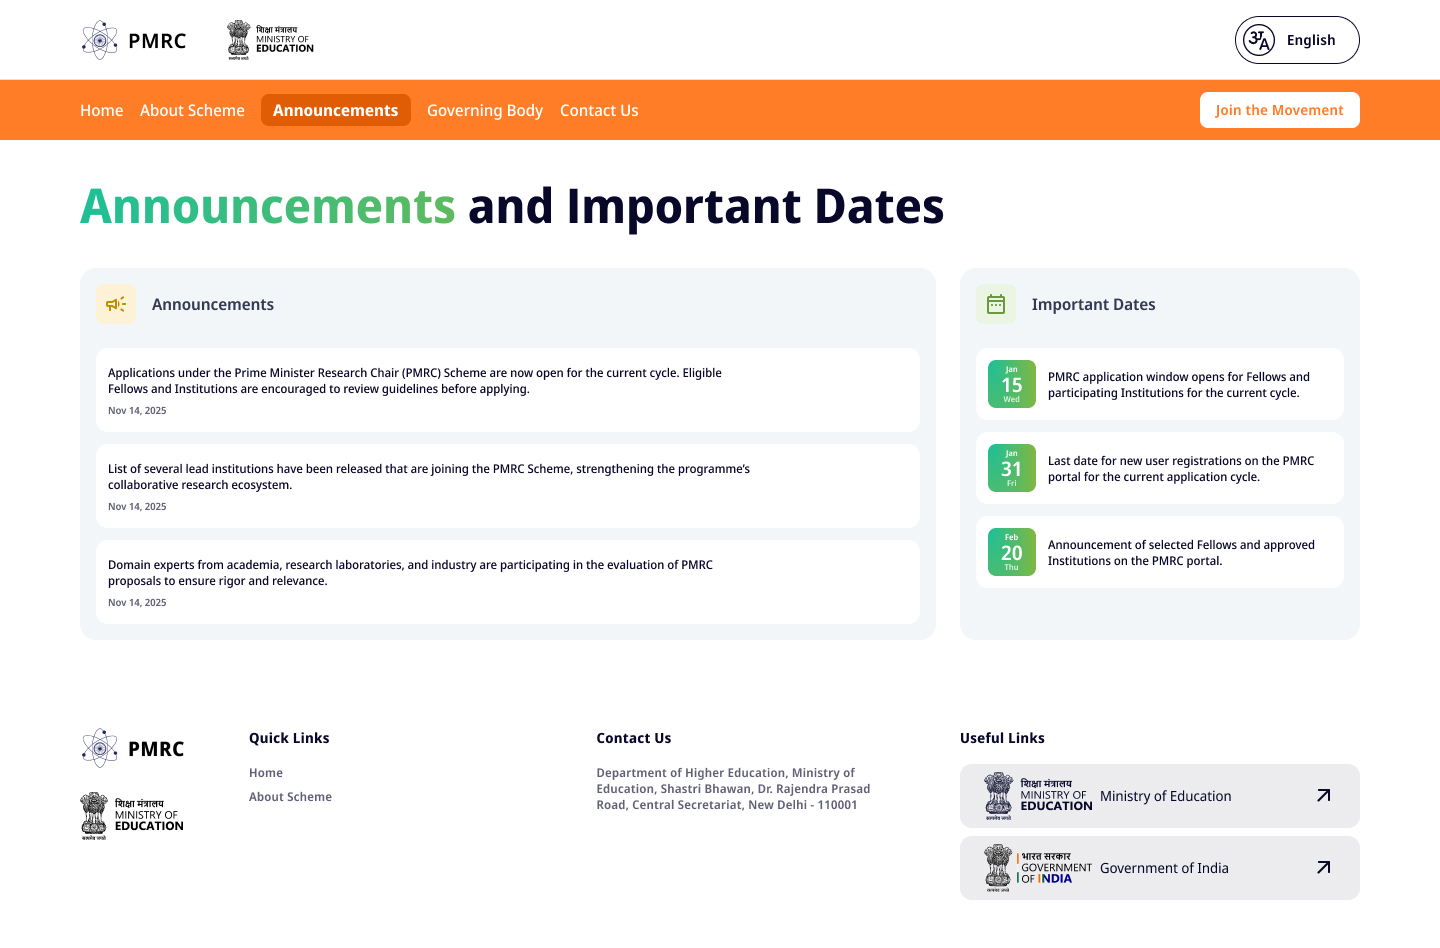Open Contact Us in navigation bar
The width and height of the screenshot is (1440, 948).
click(599, 110)
